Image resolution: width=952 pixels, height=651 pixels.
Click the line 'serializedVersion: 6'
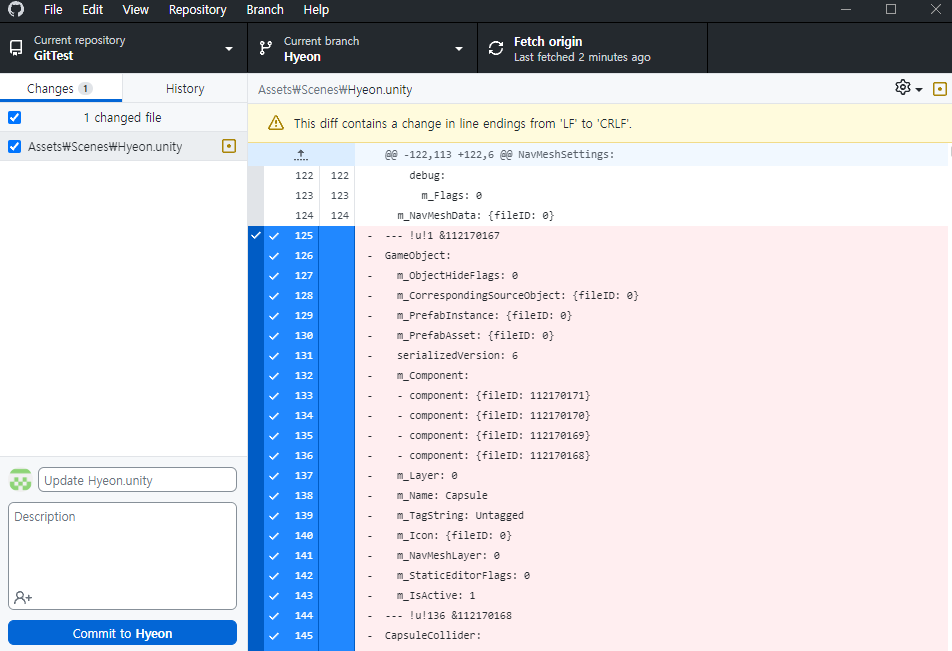(457, 356)
